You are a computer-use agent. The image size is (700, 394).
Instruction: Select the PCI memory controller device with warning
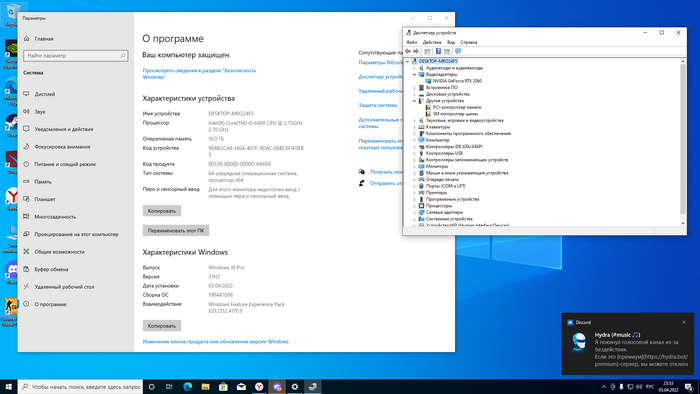point(457,107)
